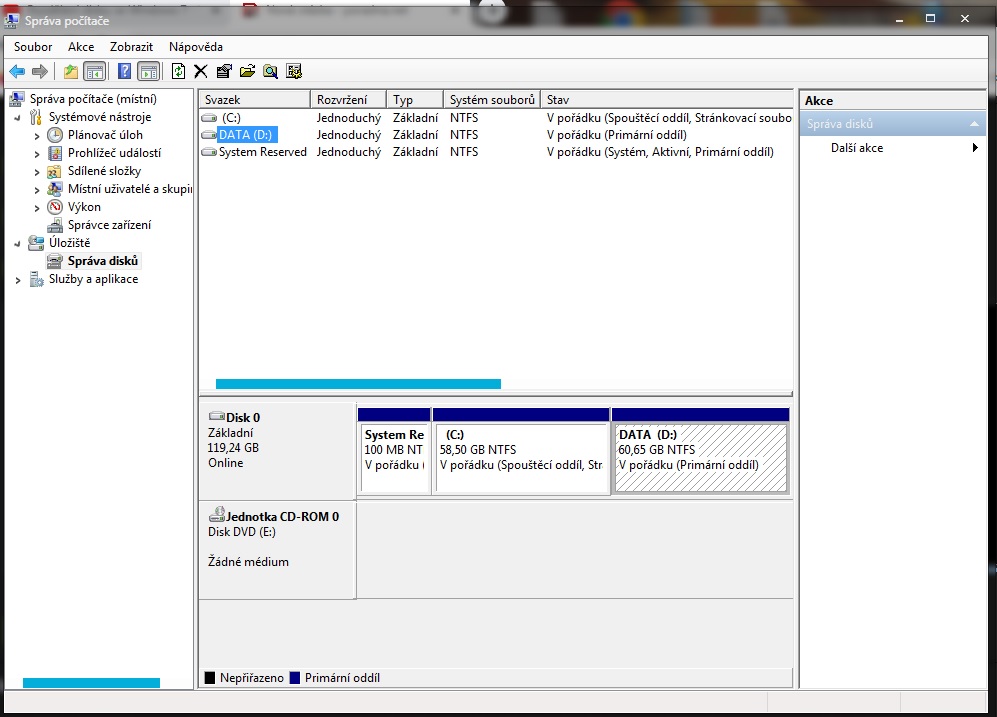Click the Open folder icon in the toolbar
The image size is (997, 717).
coord(247,71)
